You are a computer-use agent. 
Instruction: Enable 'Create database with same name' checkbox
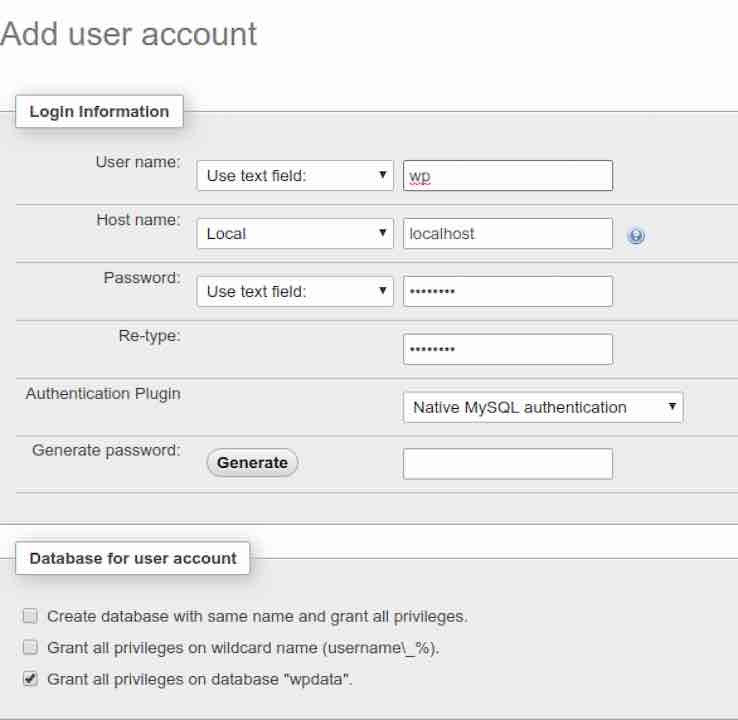click(x=30, y=616)
